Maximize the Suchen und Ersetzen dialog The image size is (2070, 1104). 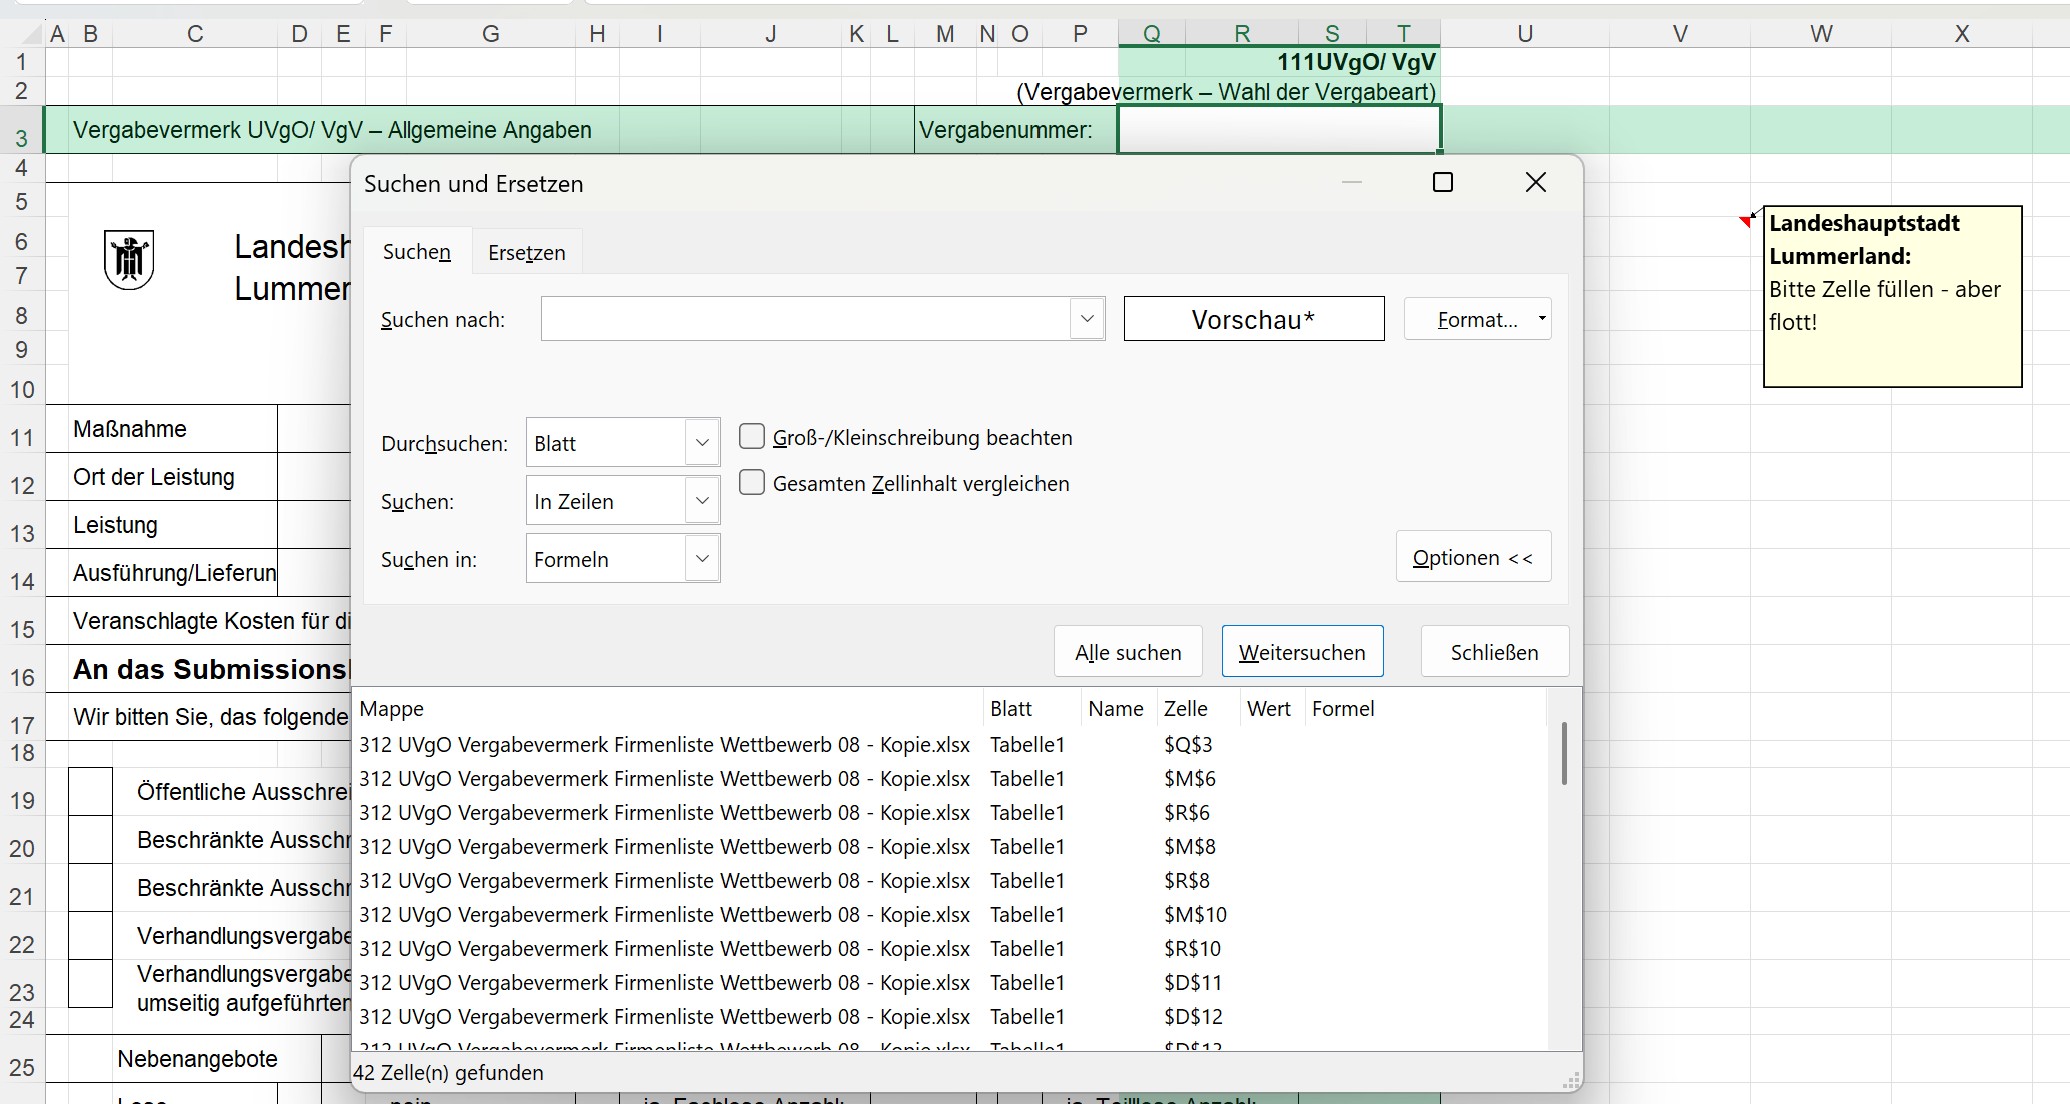pos(1442,182)
